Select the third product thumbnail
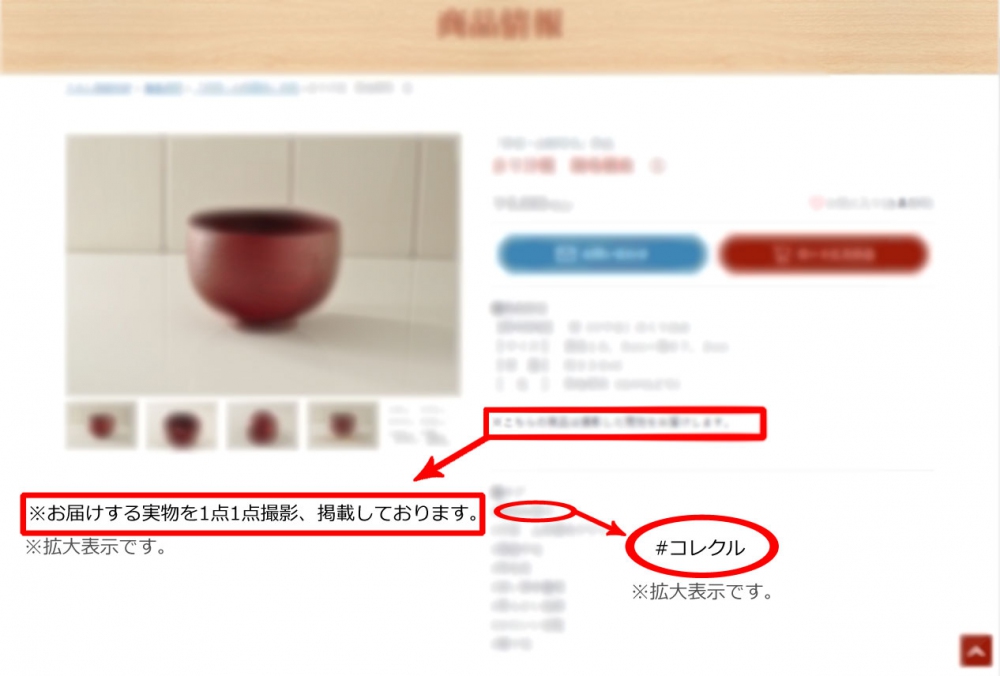Viewport: 1000px width, 676px height. point(262,425)
